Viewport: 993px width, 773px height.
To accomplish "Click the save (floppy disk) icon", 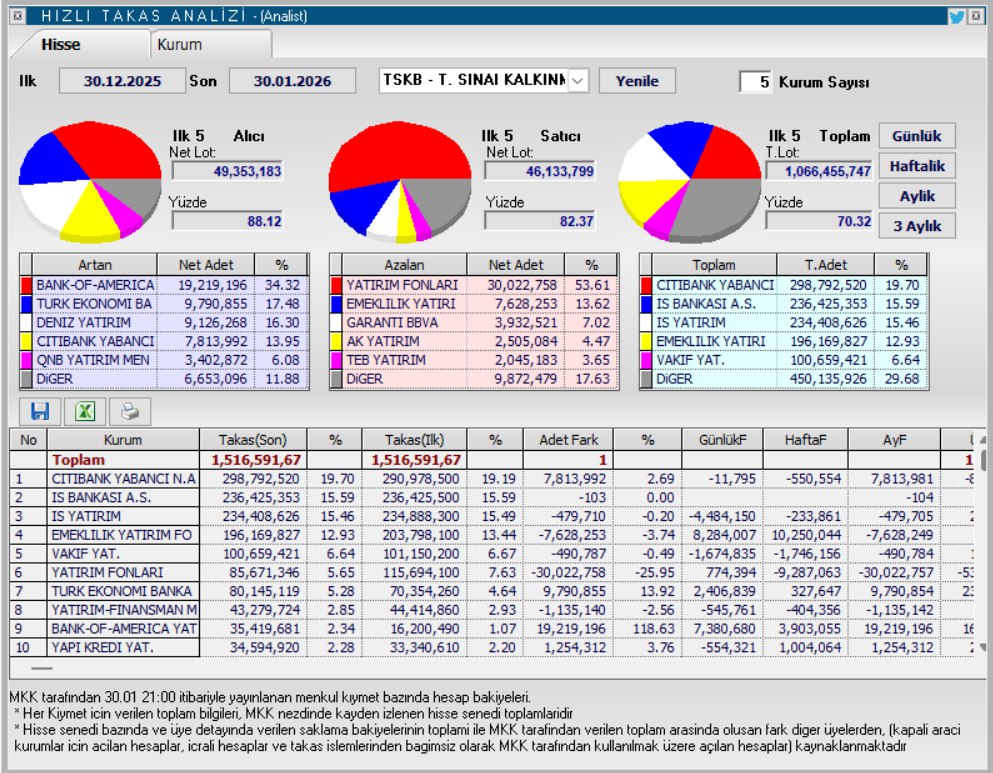I will (x=40, y=412).
